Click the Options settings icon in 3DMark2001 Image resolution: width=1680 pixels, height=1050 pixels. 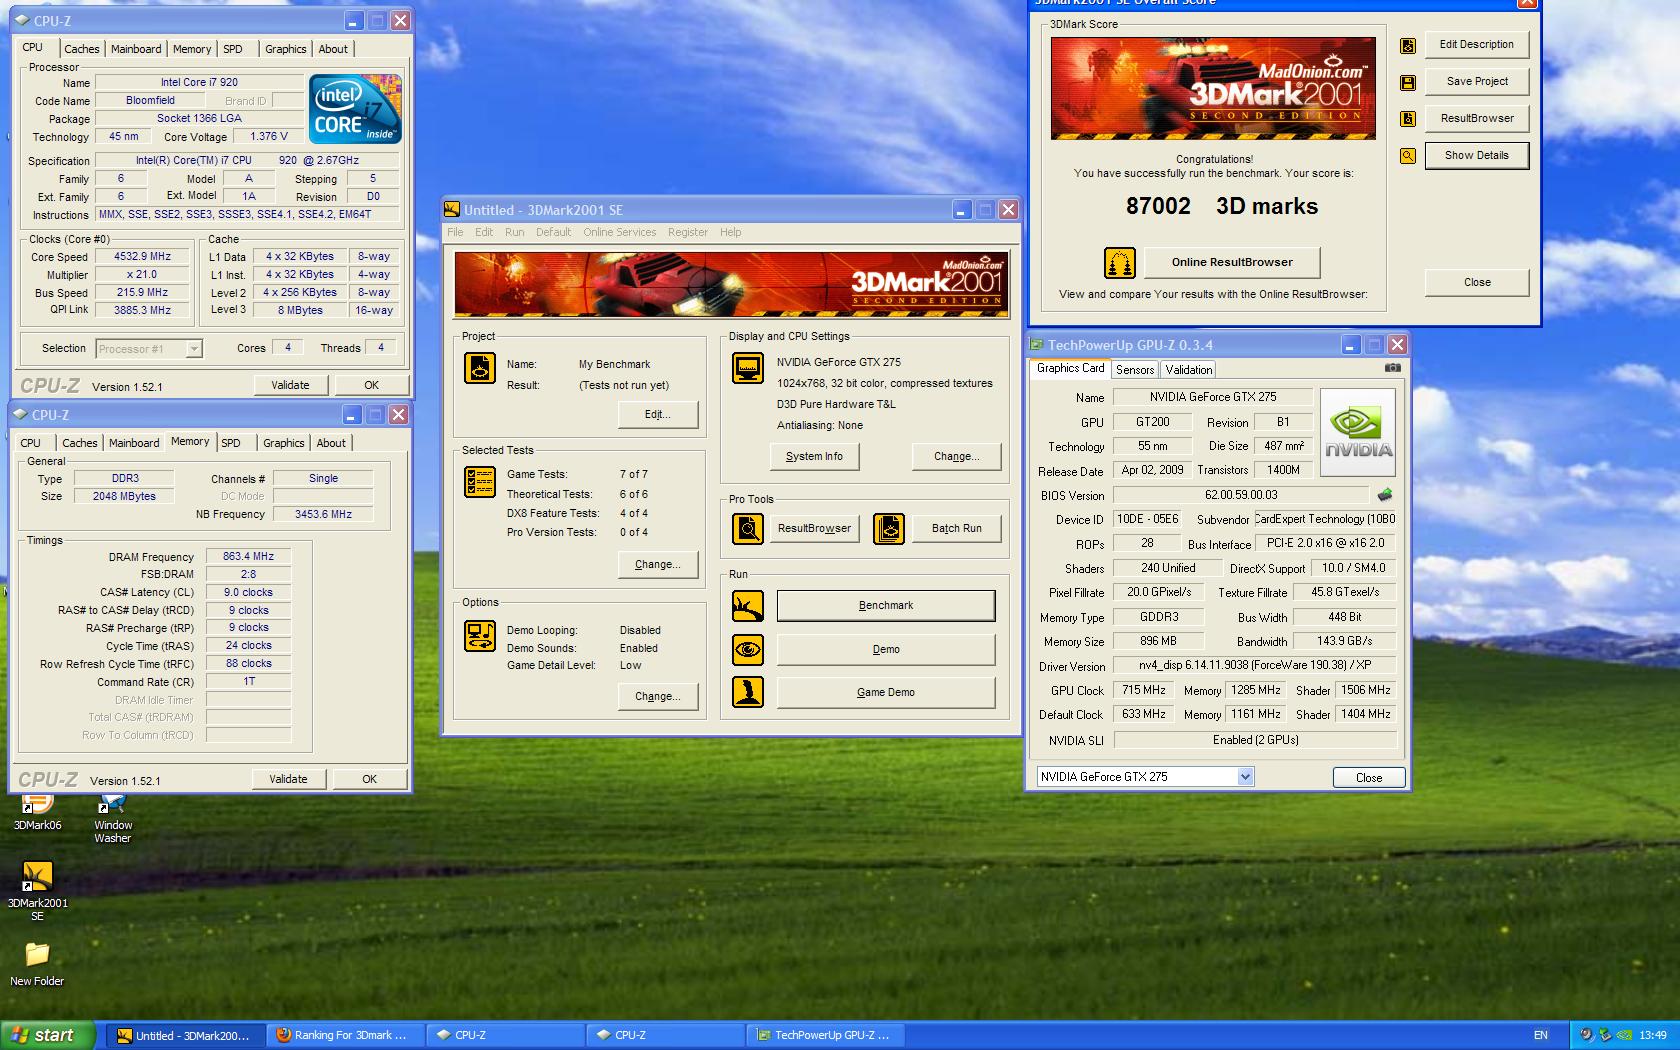click(x=480, y=636)
